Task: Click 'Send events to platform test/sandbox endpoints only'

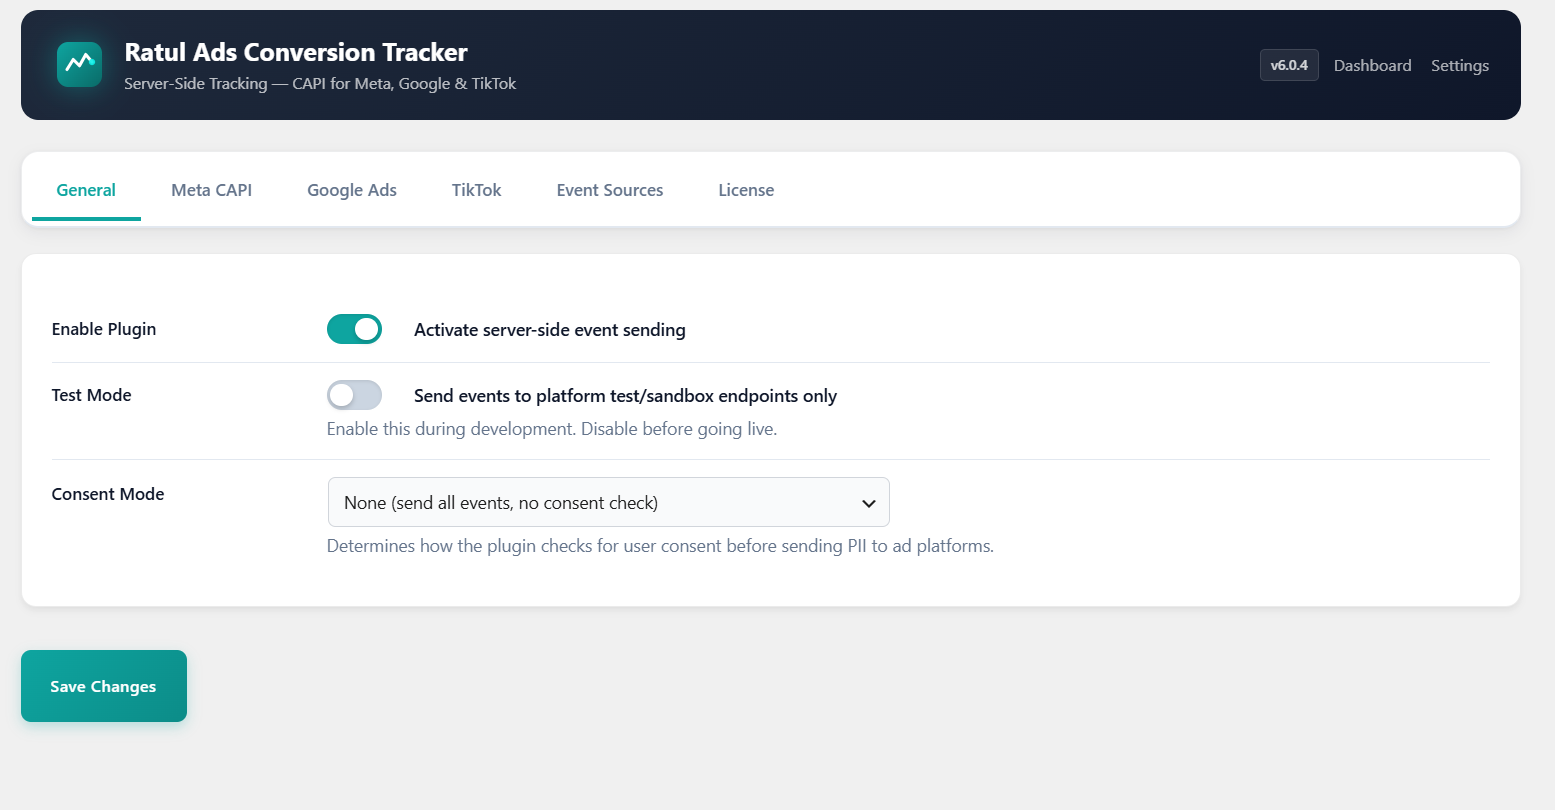Action: coord(626,396)
